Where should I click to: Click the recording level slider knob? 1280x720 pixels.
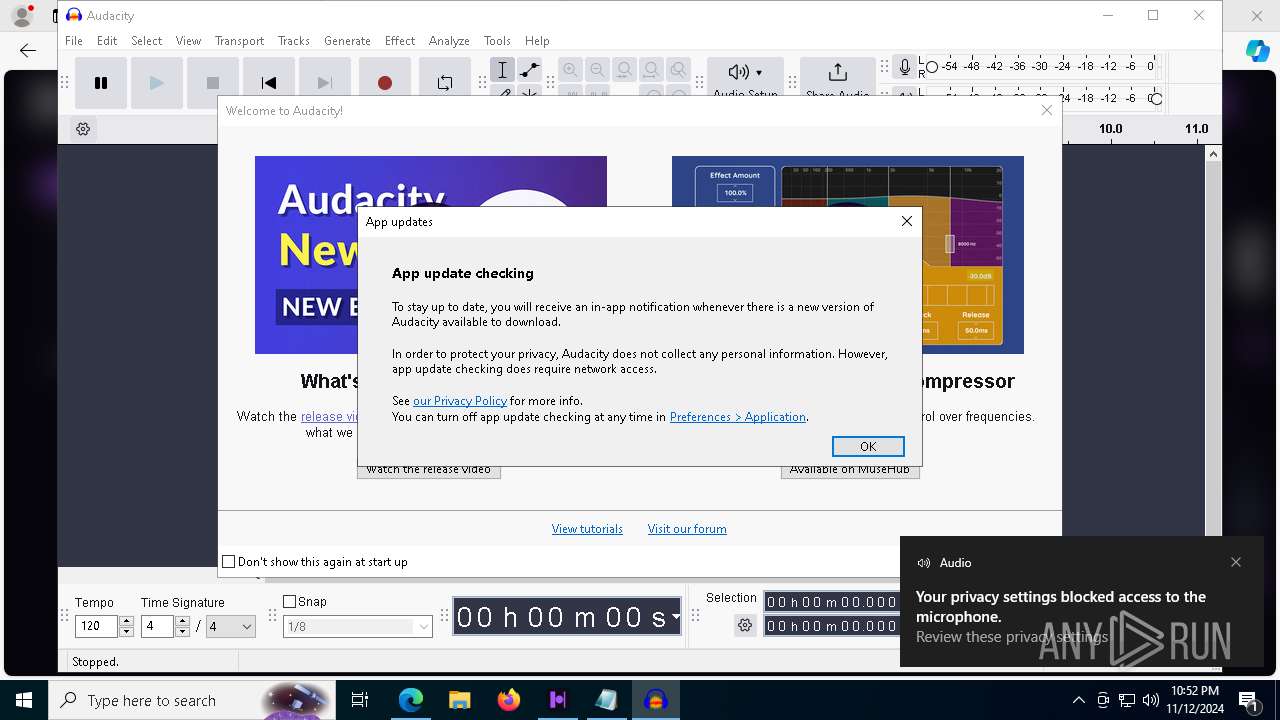[x=932, y=67]
